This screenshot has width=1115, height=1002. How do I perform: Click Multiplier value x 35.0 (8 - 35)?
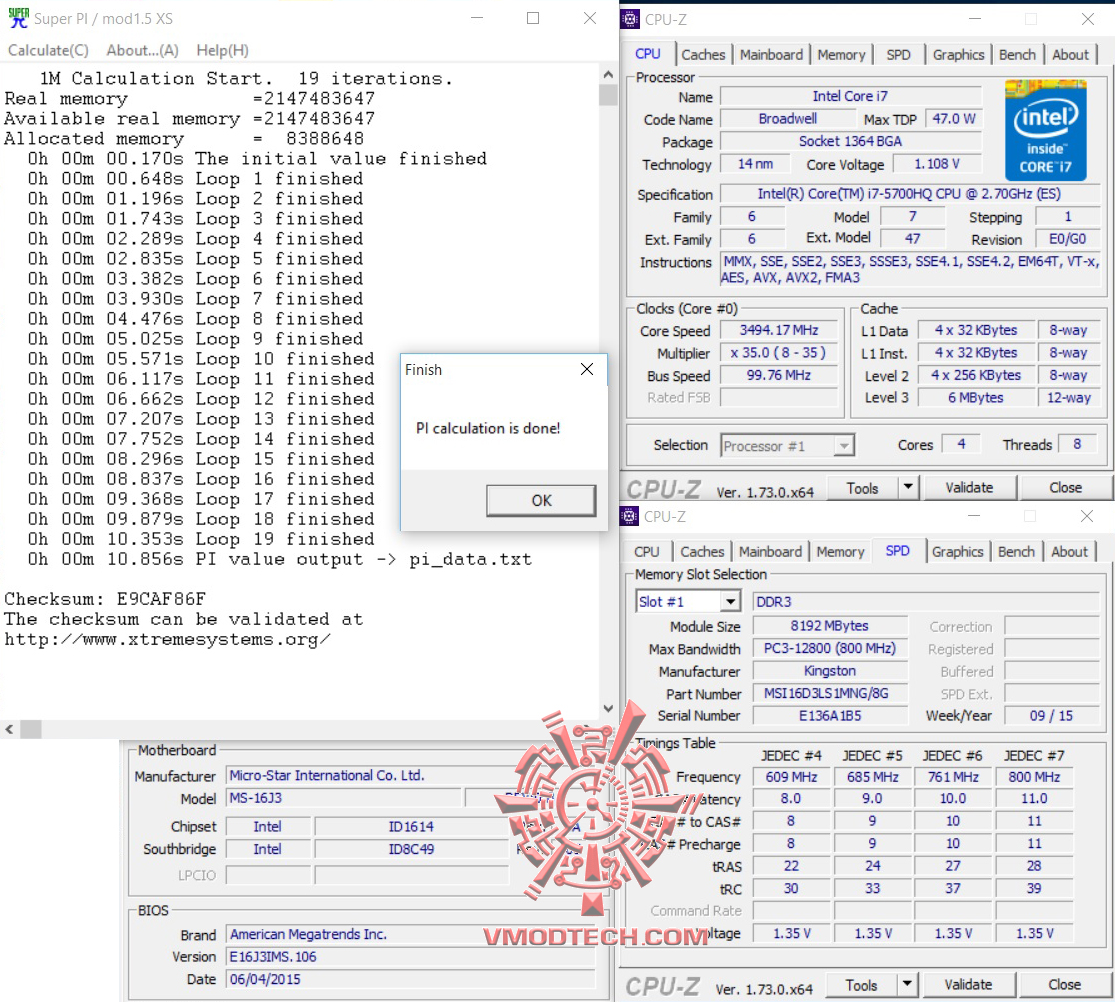(779, 353)
